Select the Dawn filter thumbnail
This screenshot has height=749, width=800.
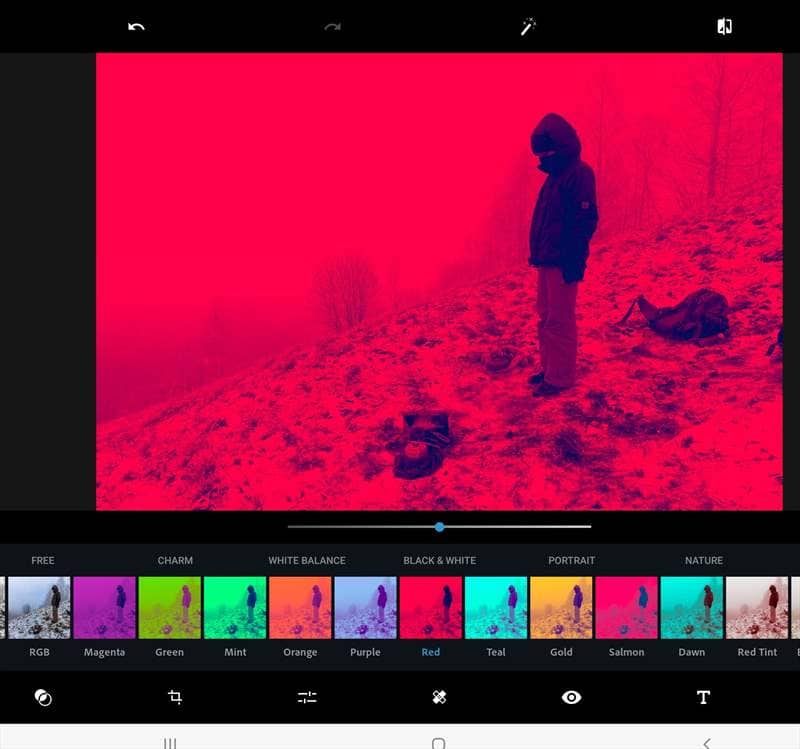692,608
